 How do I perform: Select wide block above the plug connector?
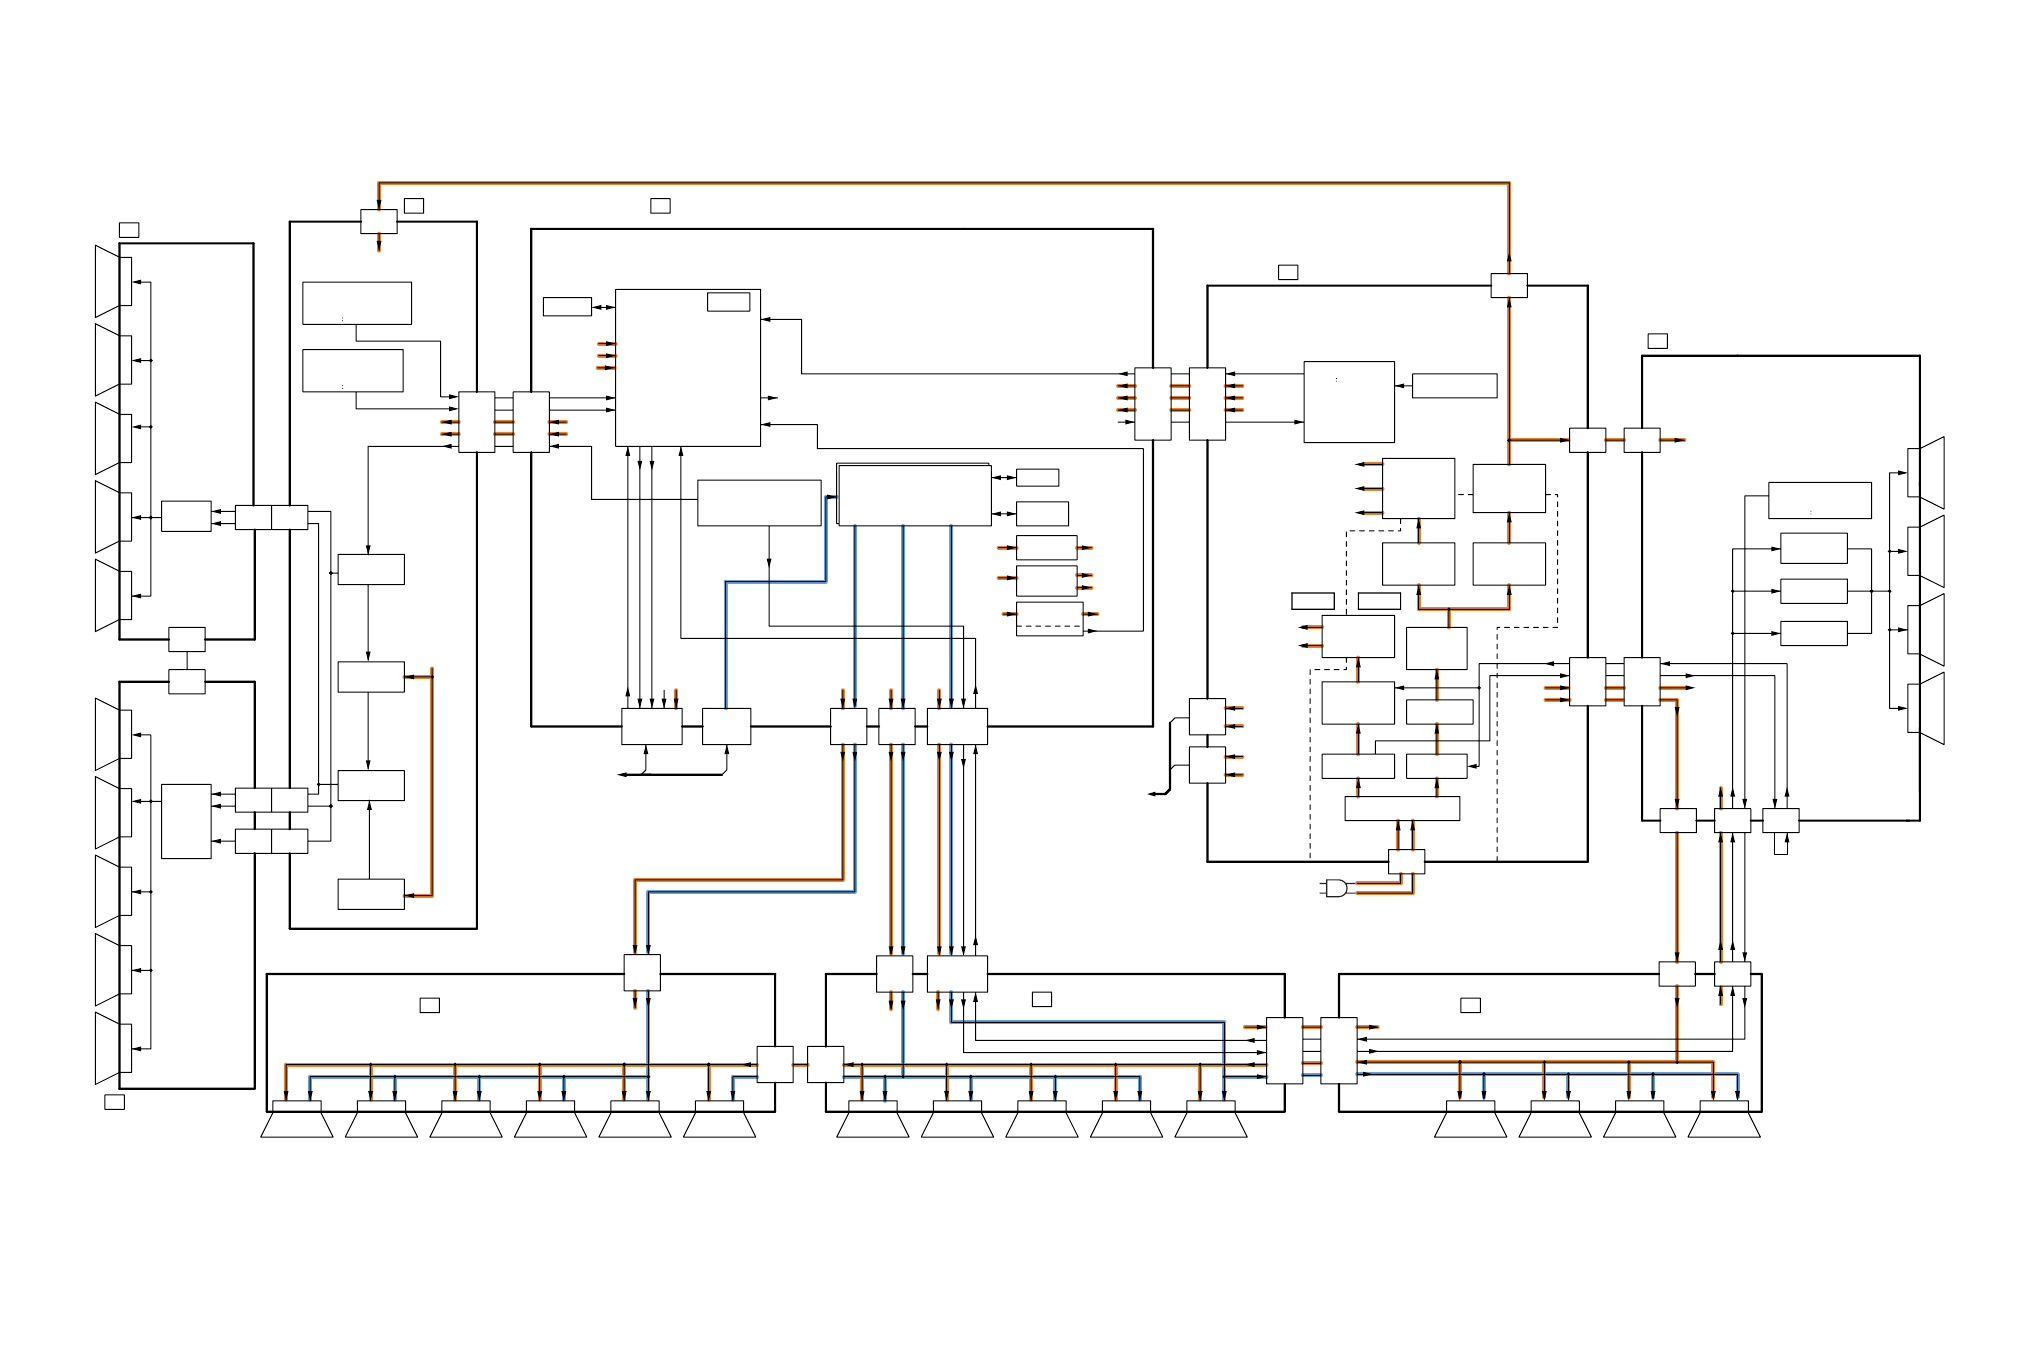(1402, 808)
